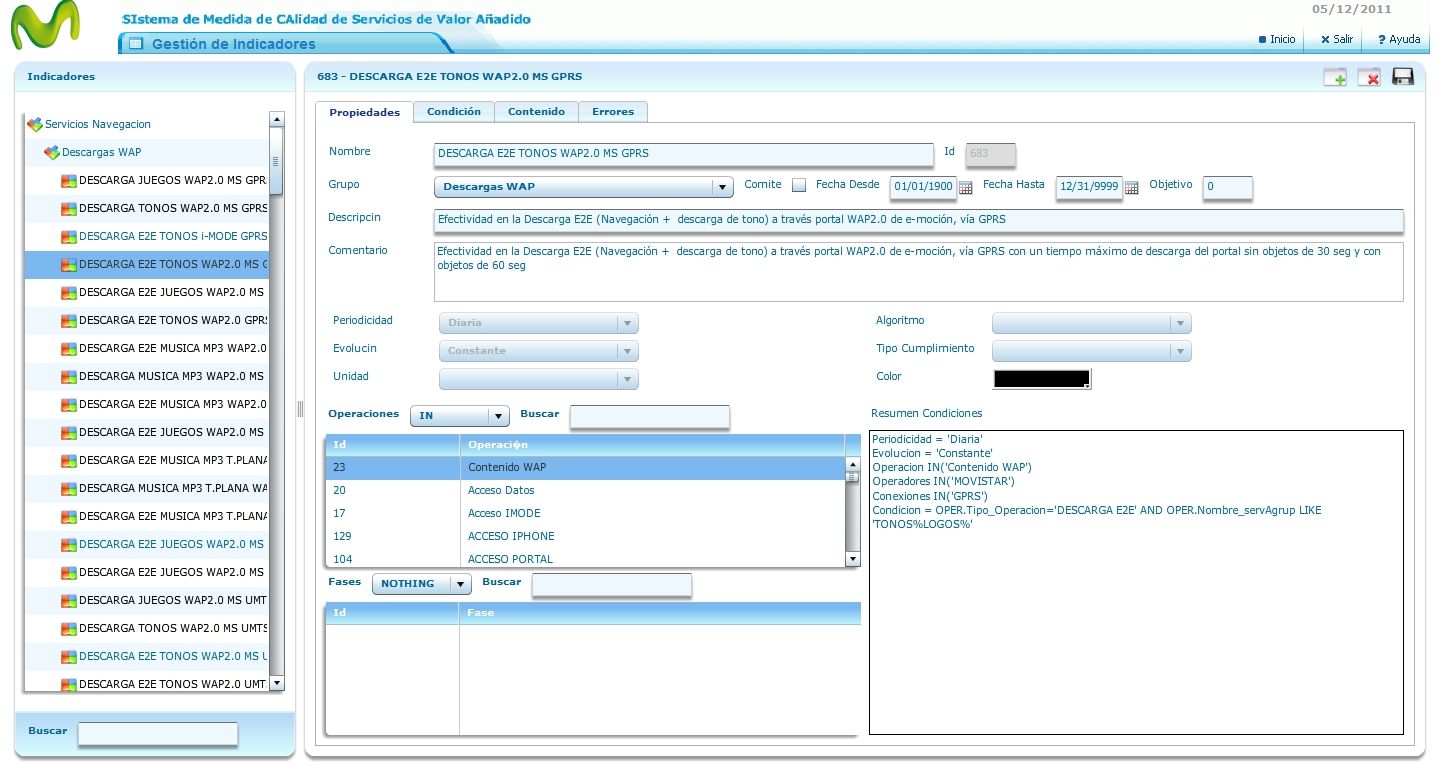The image size is (1440, 766).
Task: Click the operations table scrollbar down arrow
Action: click(x=853, y=559)
